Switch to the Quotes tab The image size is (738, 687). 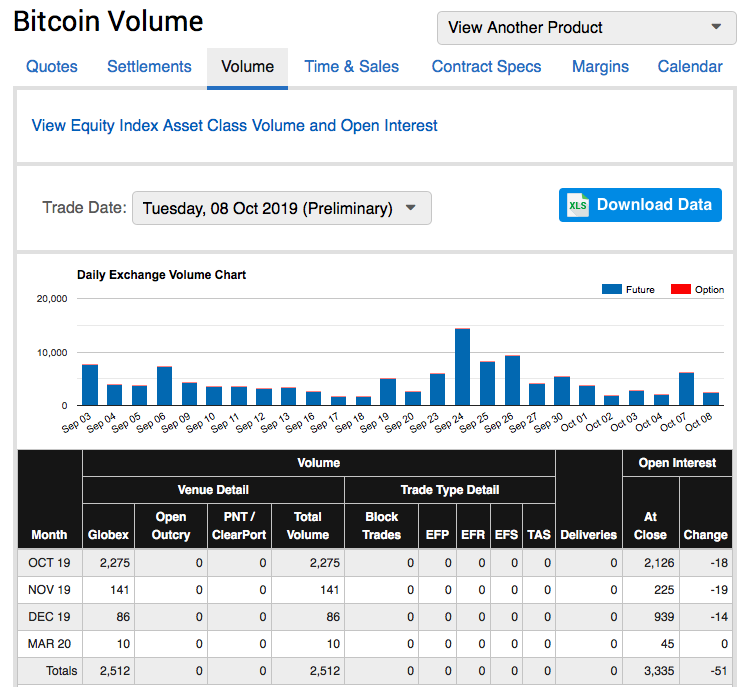tap(52, 67)
